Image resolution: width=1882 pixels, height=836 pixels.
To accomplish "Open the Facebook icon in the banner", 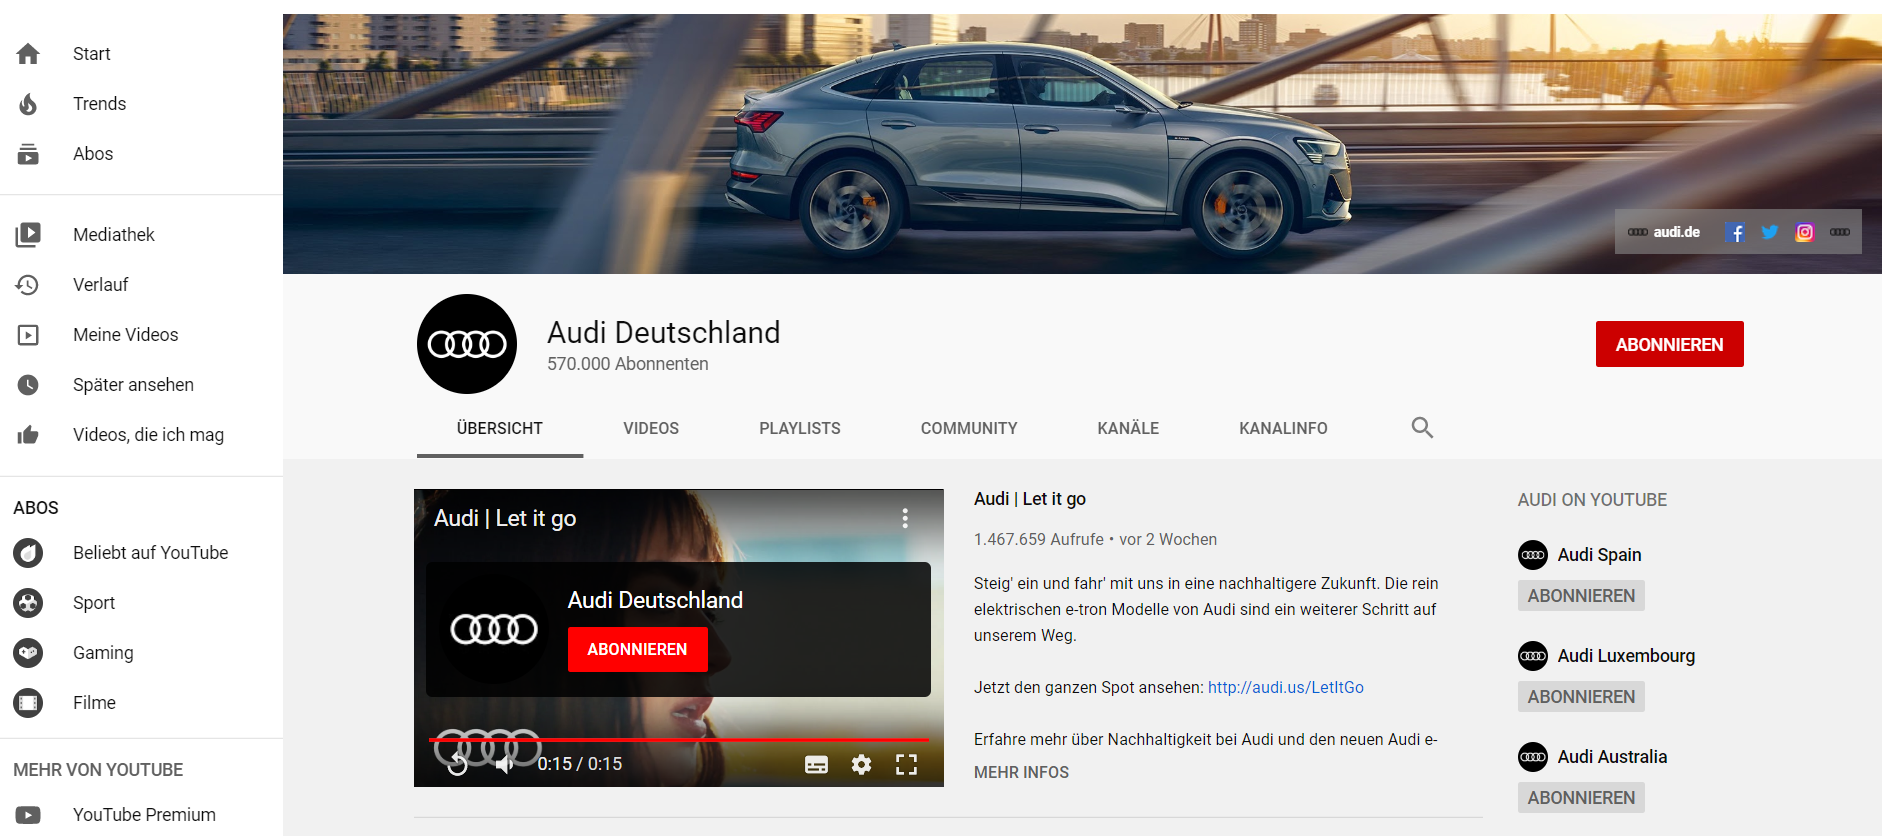I will [x=1736, y=232].
